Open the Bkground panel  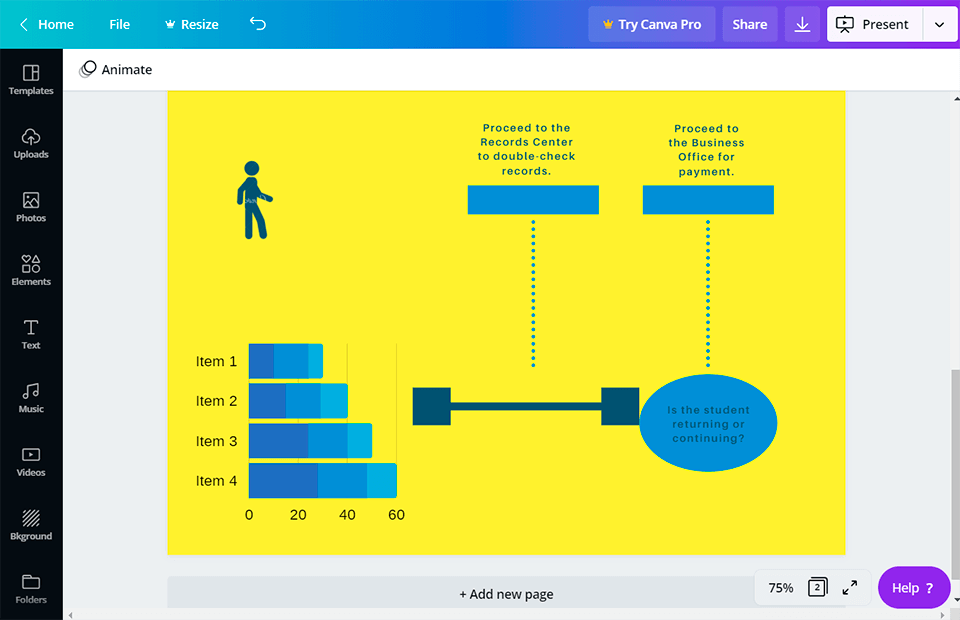click(31, 525)
